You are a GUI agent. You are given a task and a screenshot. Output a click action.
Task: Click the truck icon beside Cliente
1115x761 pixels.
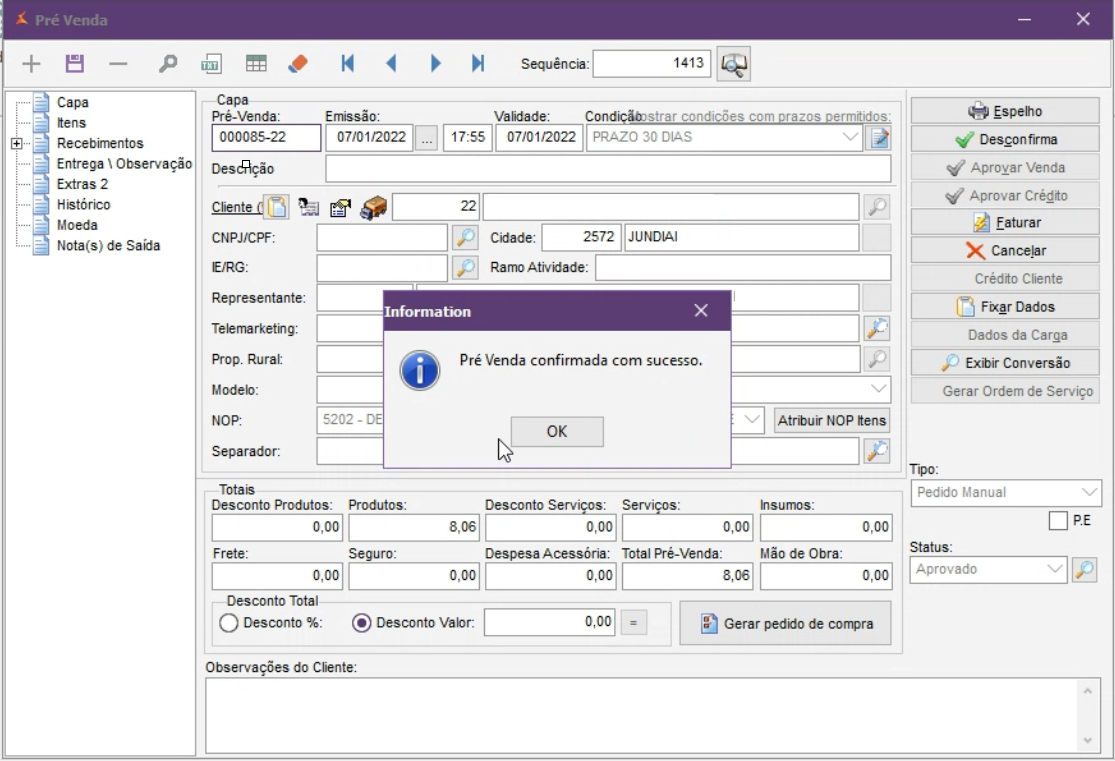tap(373, 207)
